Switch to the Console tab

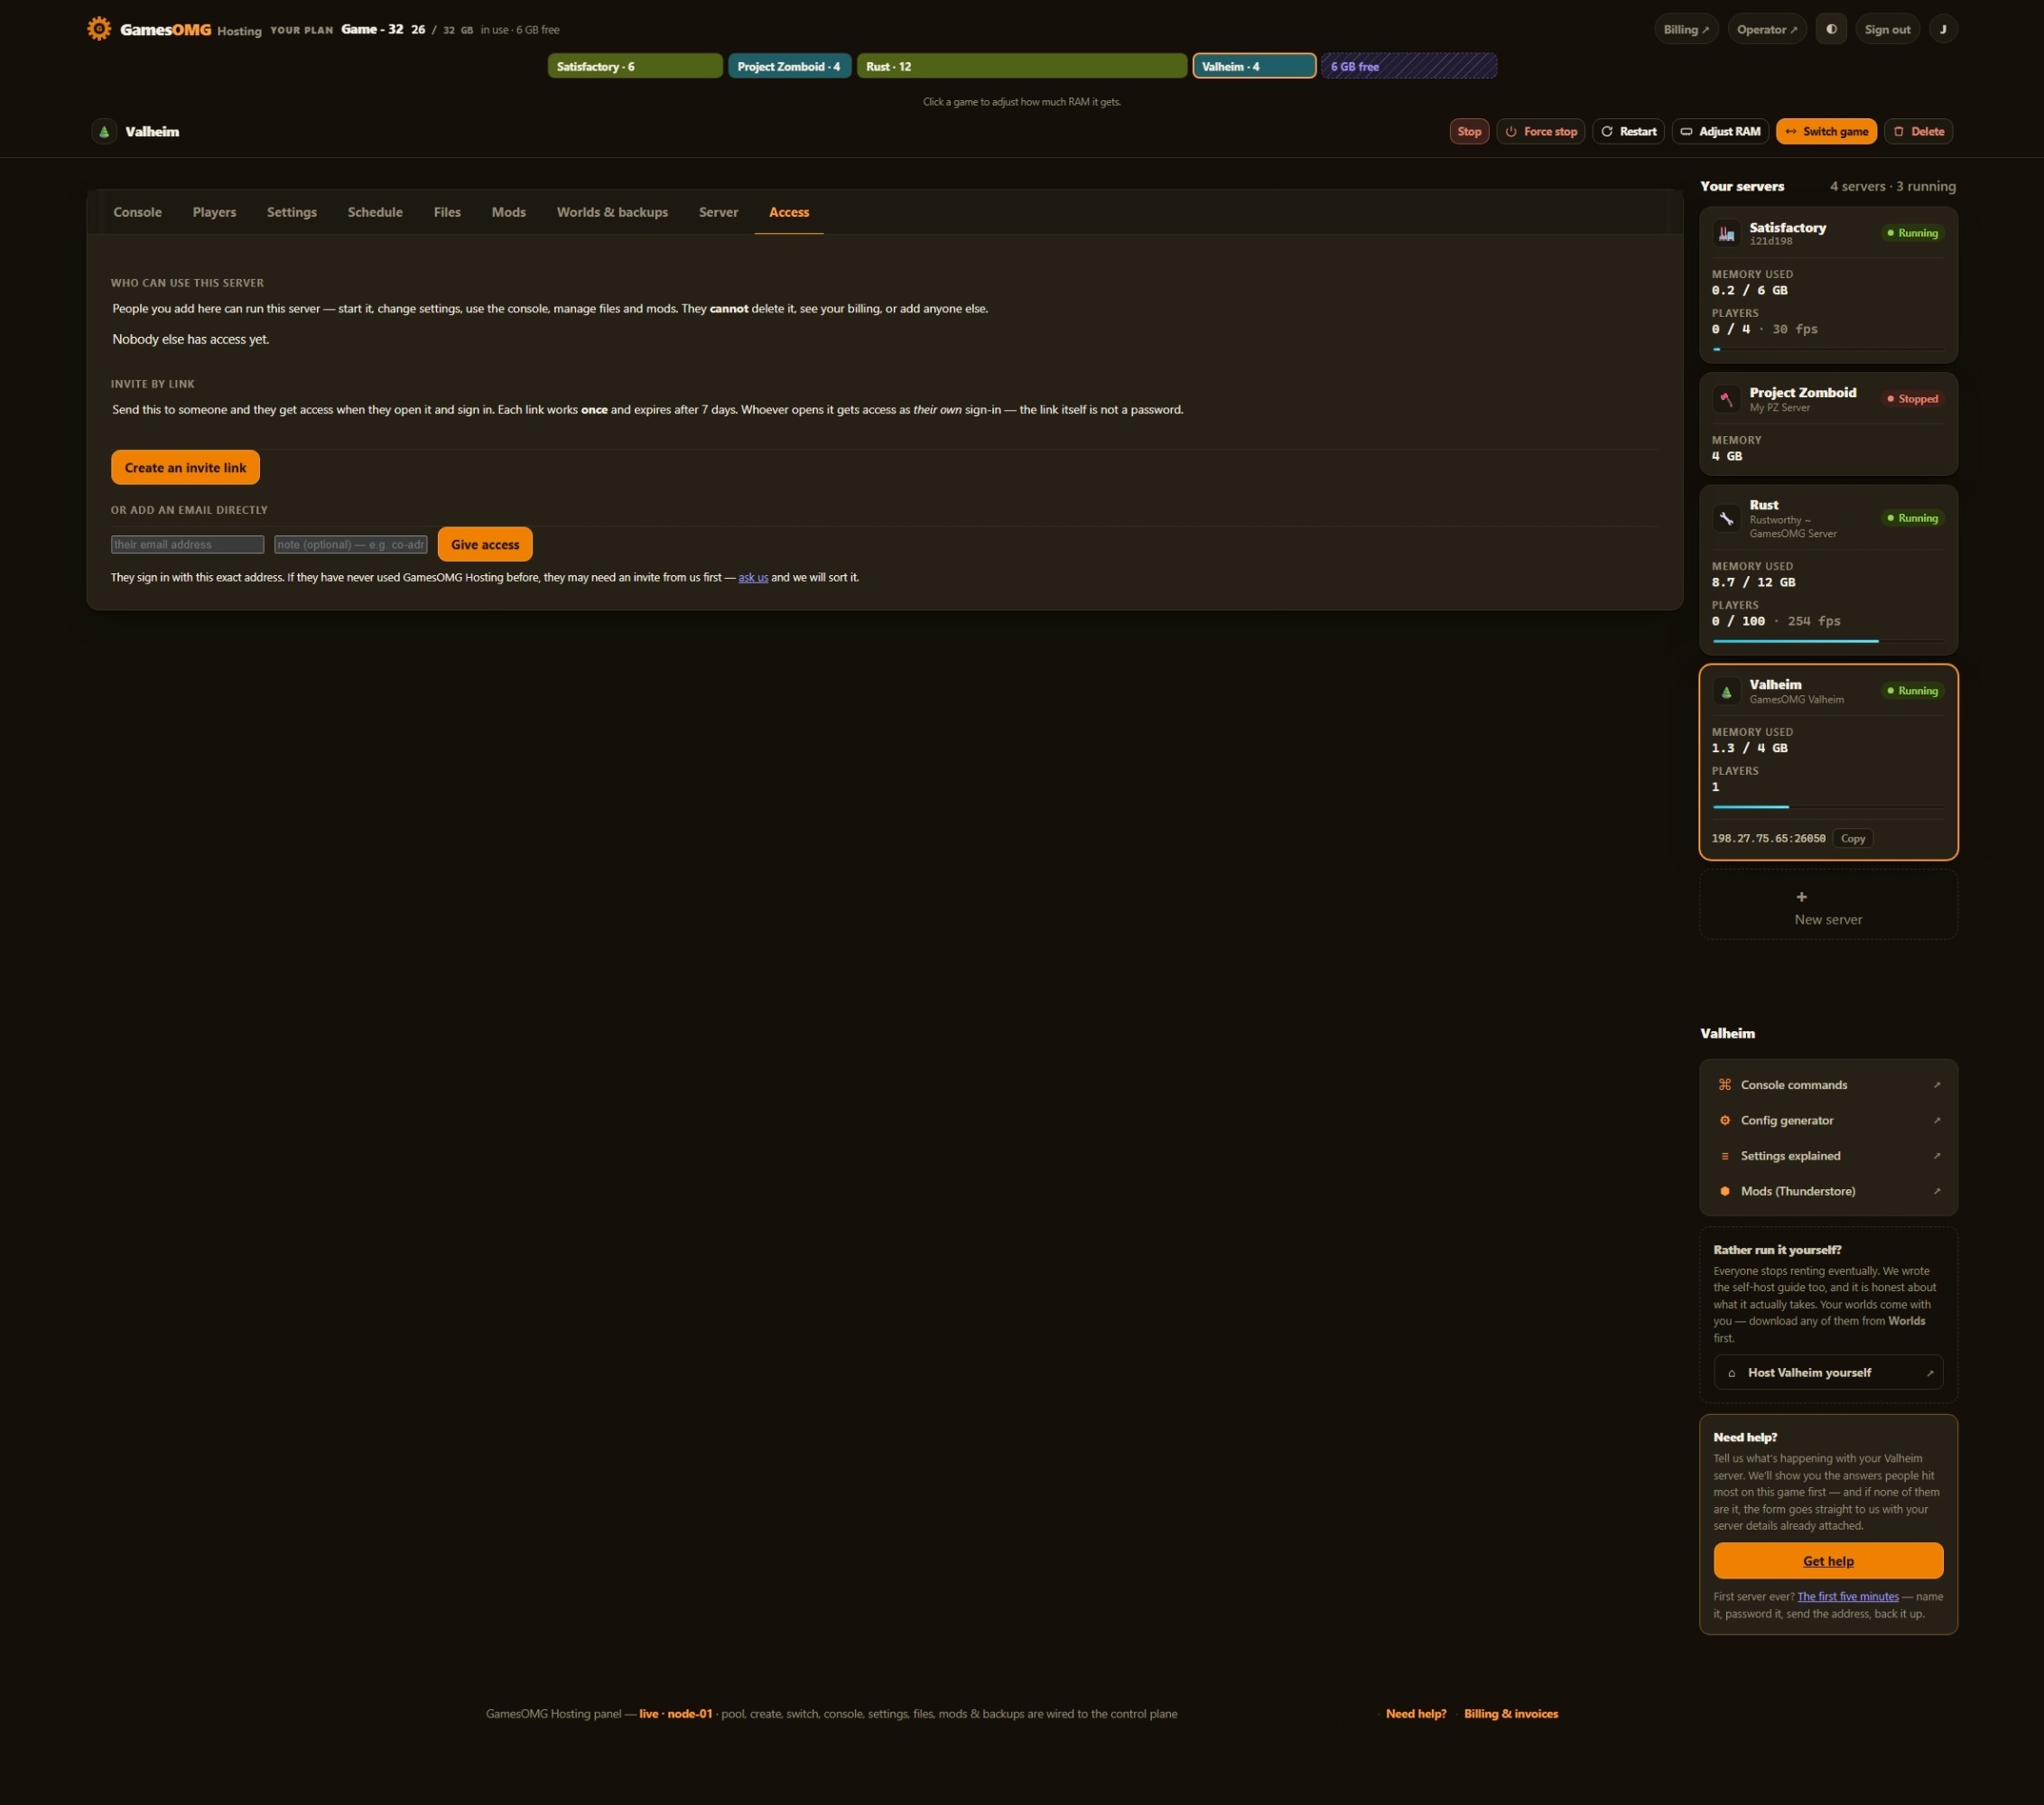pos(137,212)
